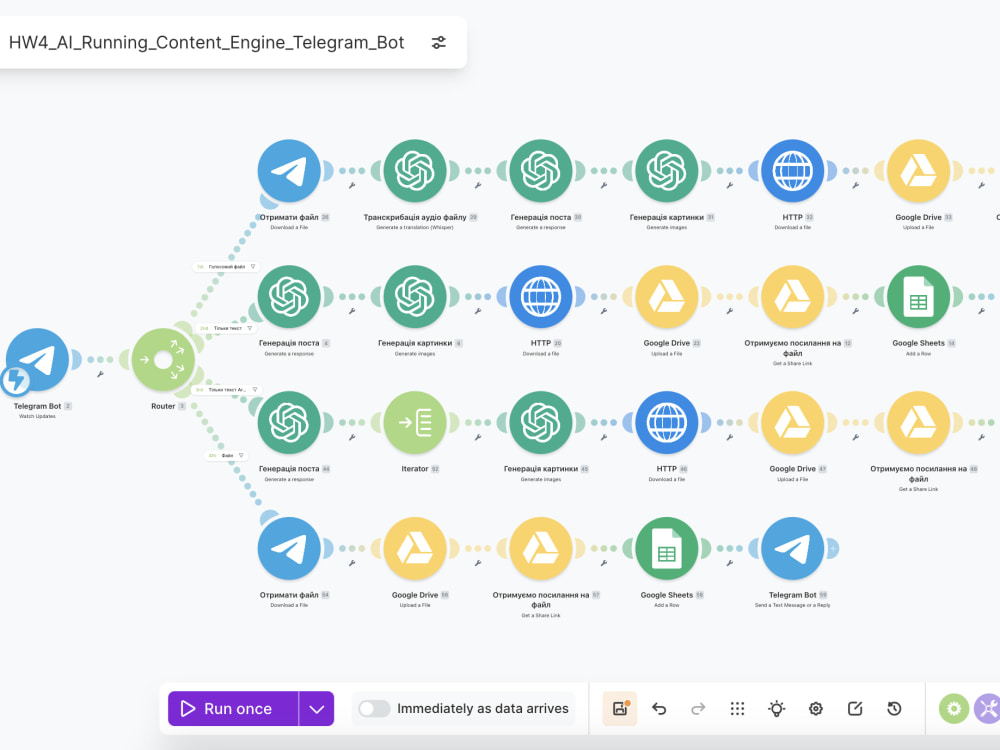1000x750 pixels.
Task: Open the bottom-route Отримуємо посилання на файл module
Action: (x=541, y=548)
